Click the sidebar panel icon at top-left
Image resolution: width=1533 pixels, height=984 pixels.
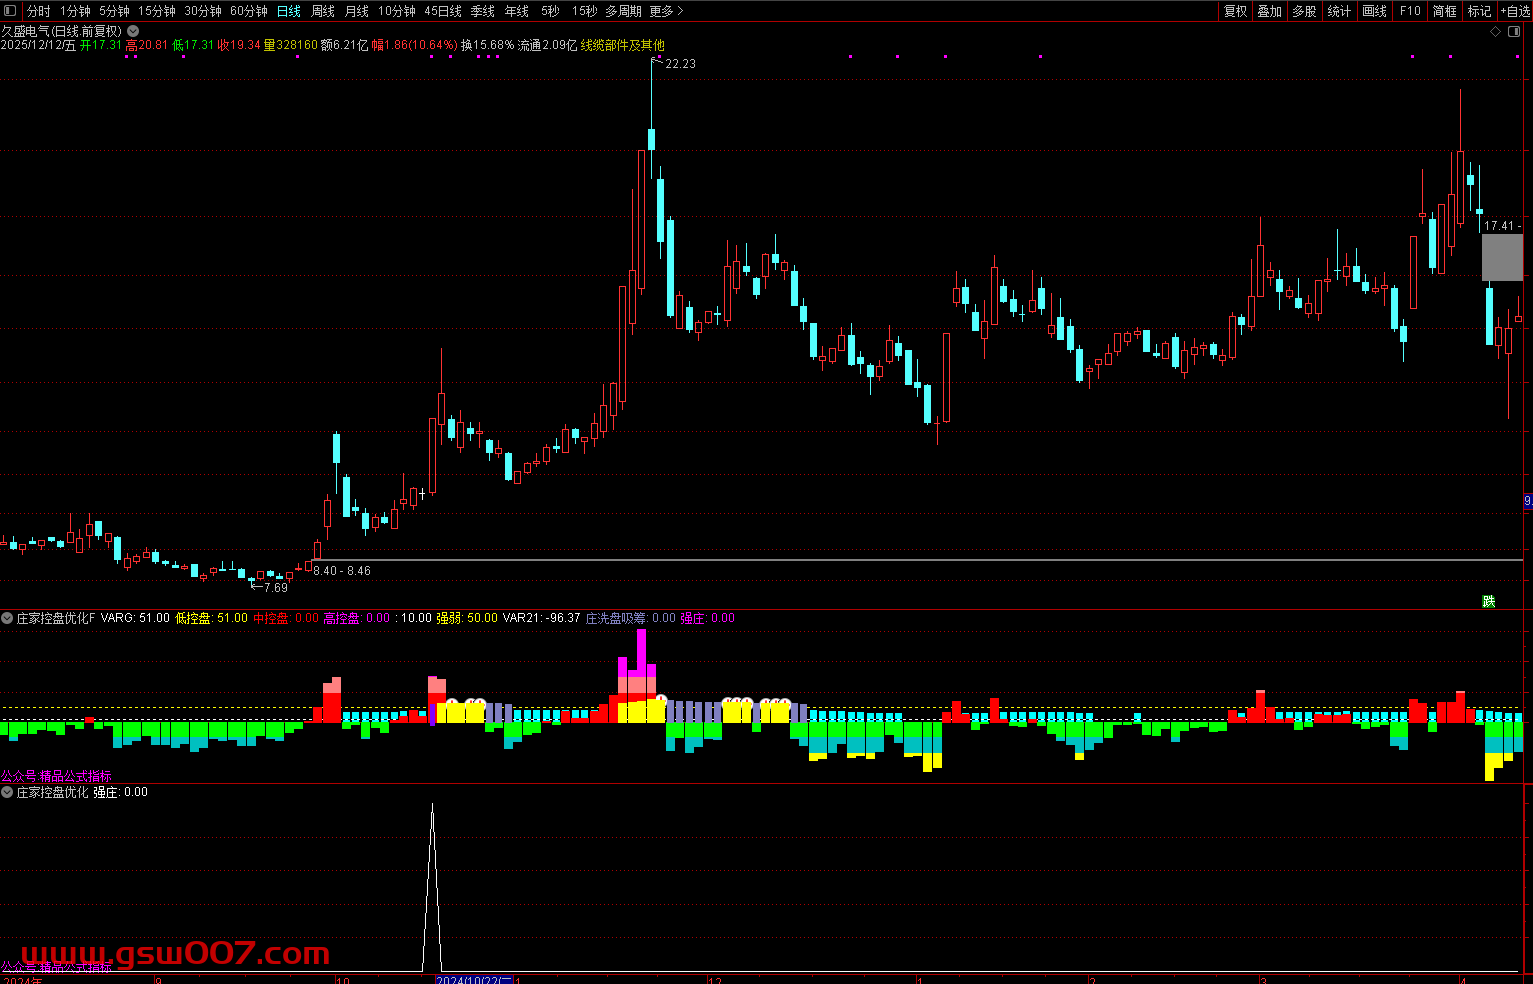tap(10, 11)
